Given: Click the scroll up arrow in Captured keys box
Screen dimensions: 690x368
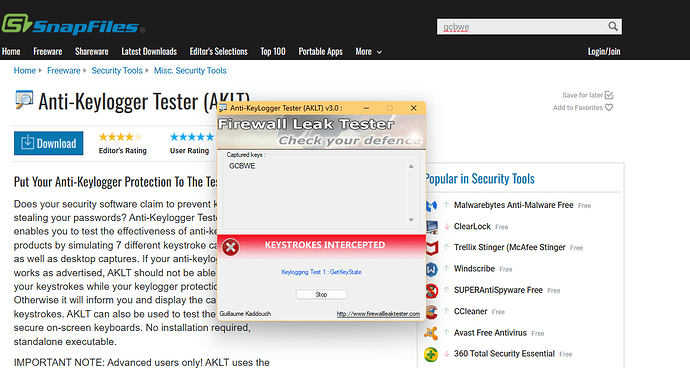Looking at the screenshot, I should [411, 166].
